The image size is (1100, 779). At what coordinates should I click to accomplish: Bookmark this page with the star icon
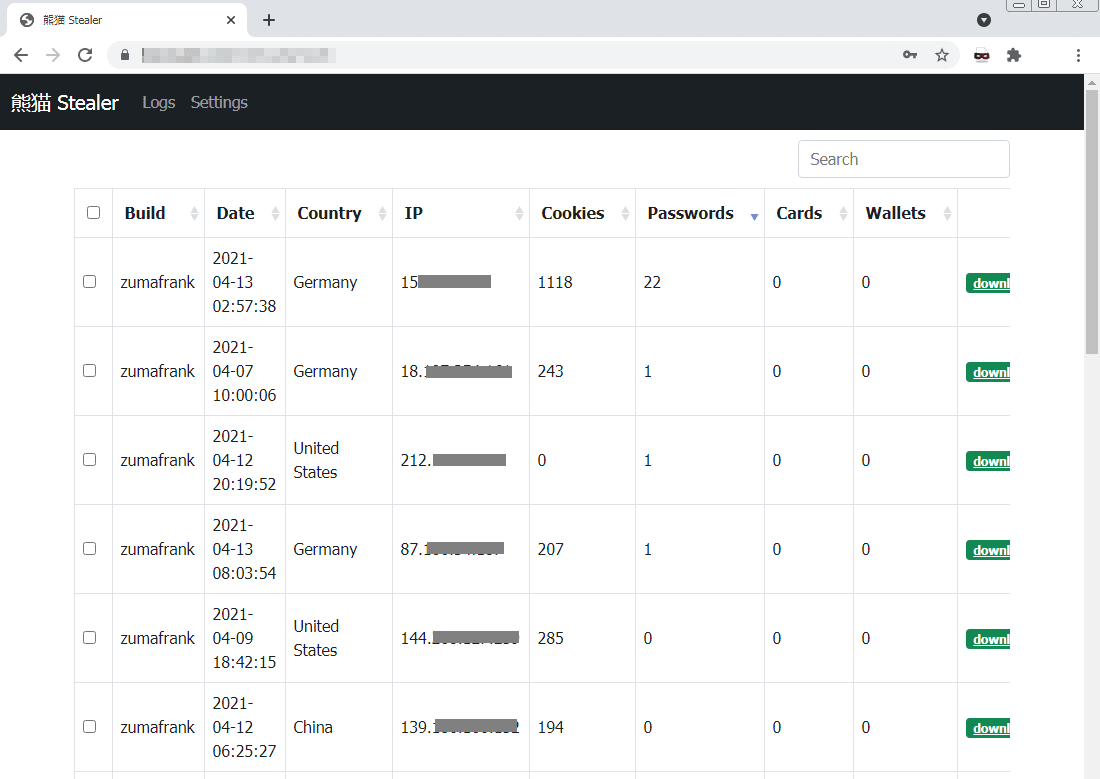(x=942, y=55)
